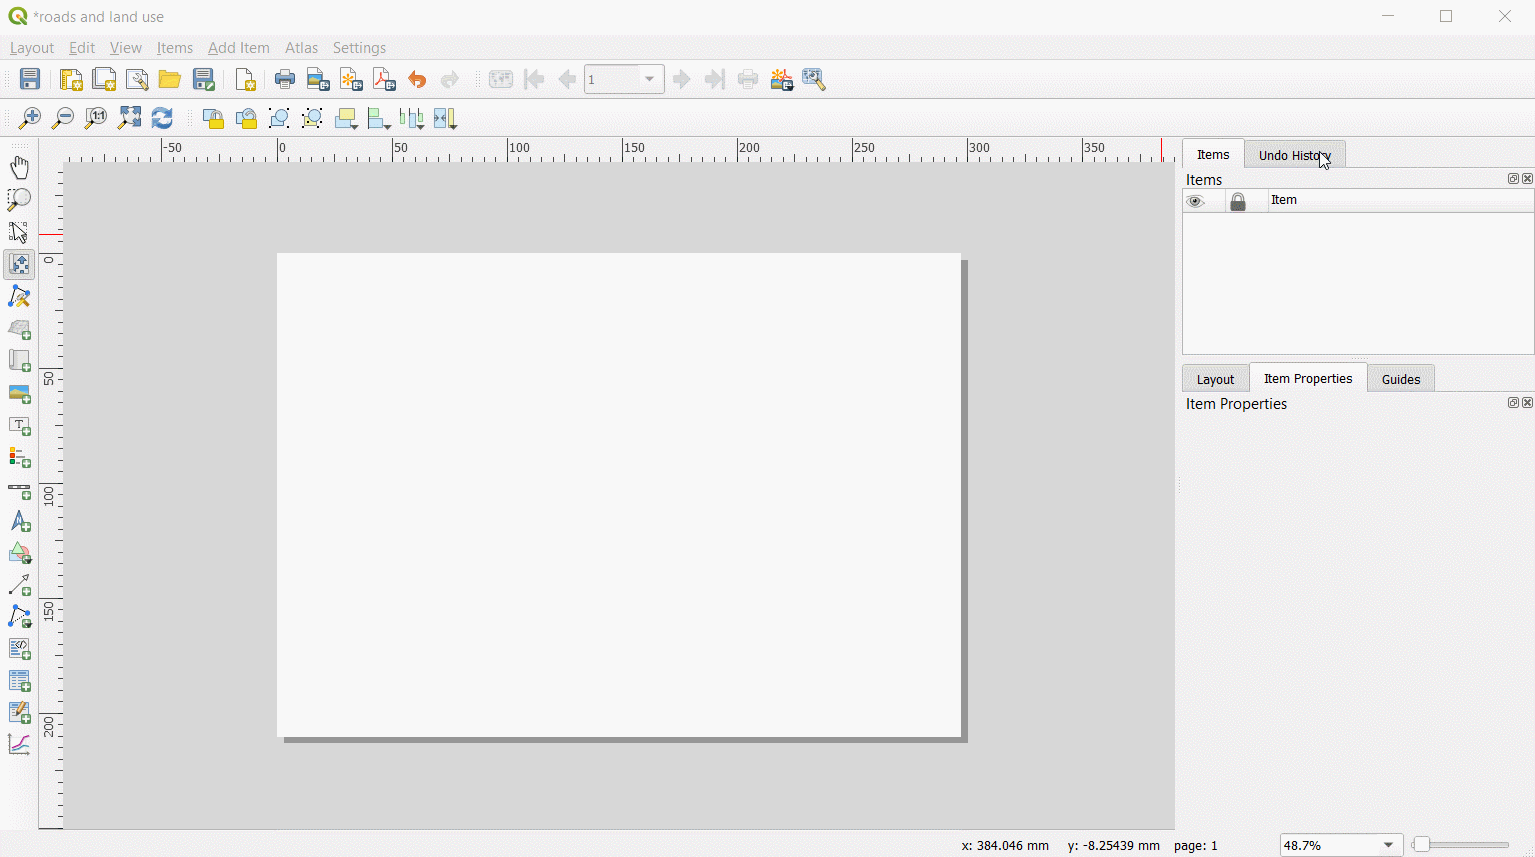Refresh the layout view

pyautogui.click(x=162, y=118)
